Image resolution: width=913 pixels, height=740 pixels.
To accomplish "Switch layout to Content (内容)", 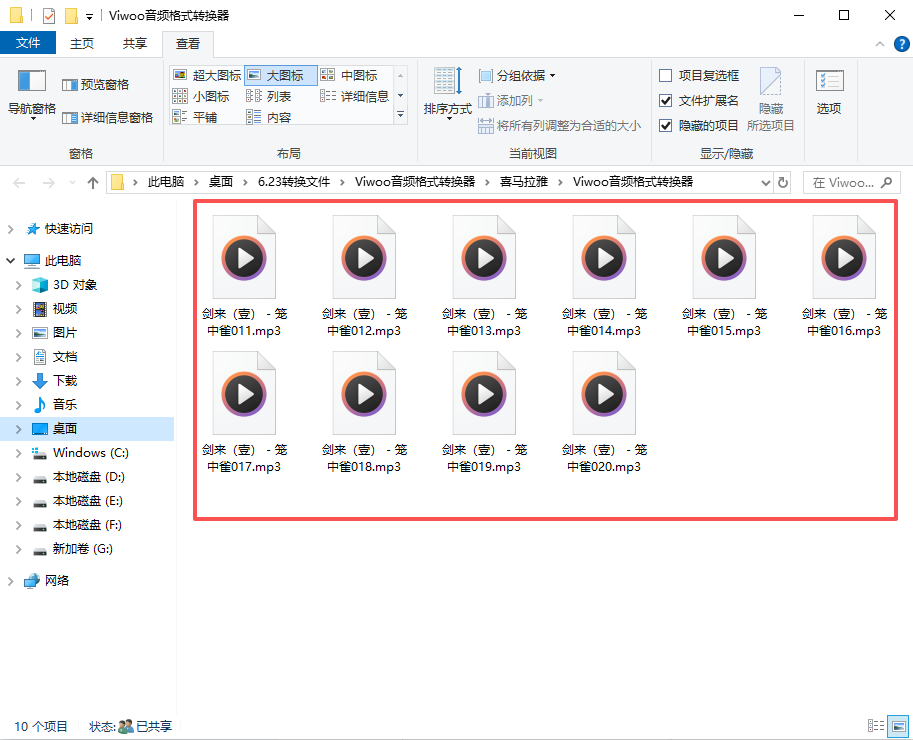I will tap(268, 117).
